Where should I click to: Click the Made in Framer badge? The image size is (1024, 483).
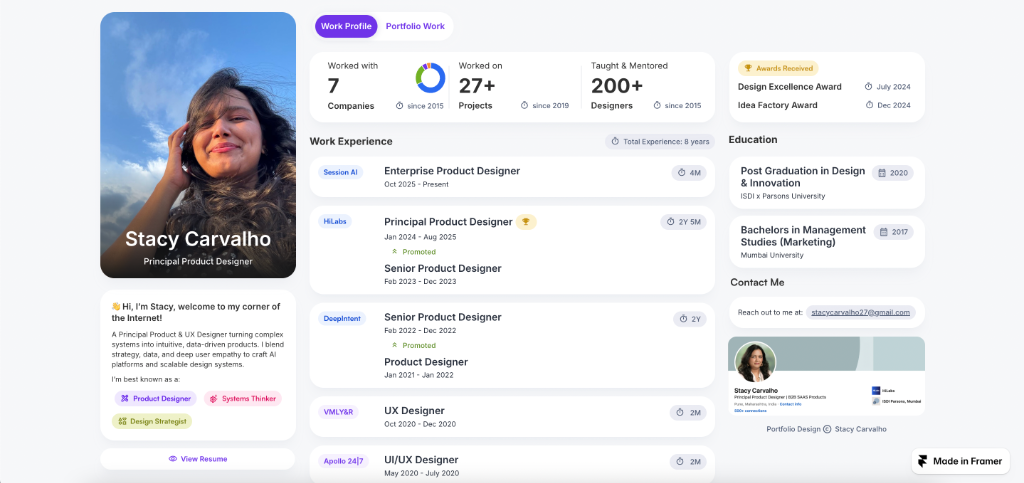coord(959,461)
